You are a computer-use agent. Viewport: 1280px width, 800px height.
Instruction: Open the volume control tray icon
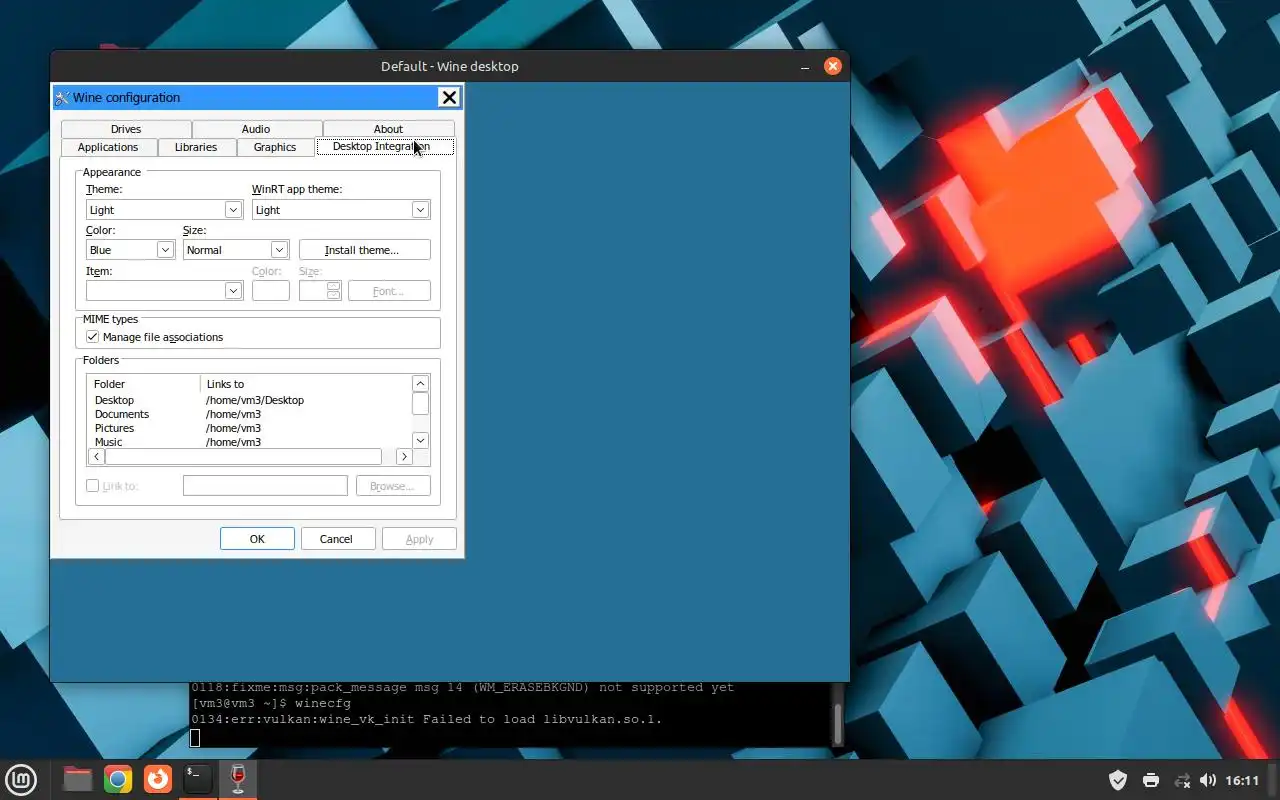tap(1208, 780)
